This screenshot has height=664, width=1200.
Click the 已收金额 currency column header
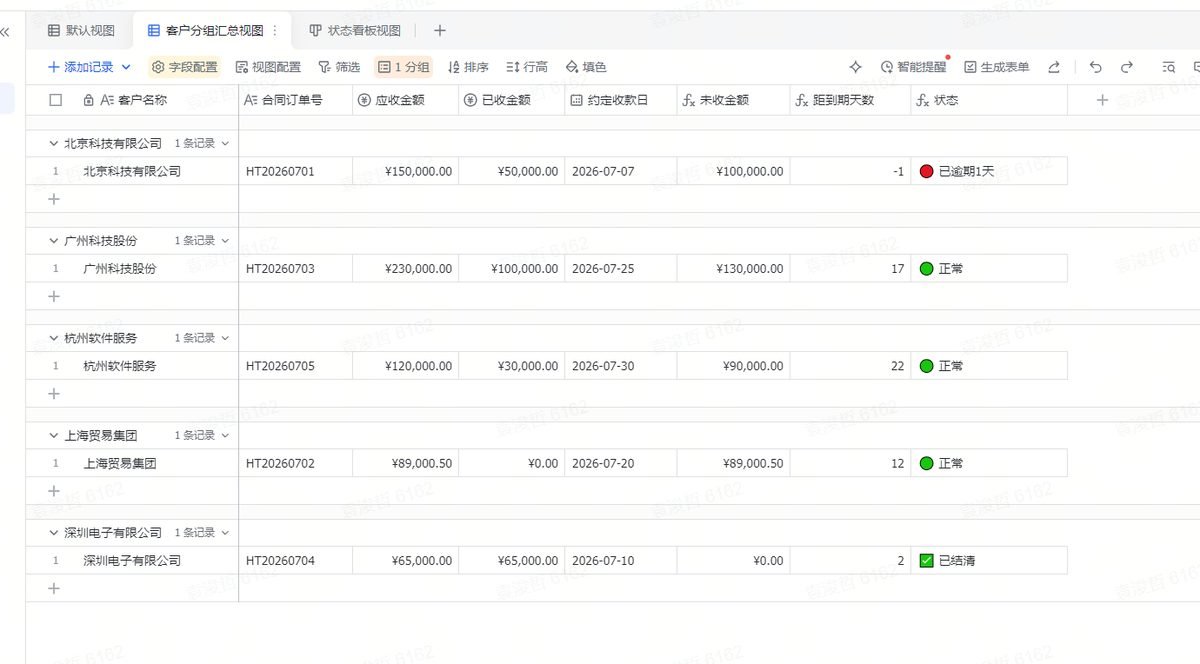coord(512,100)
